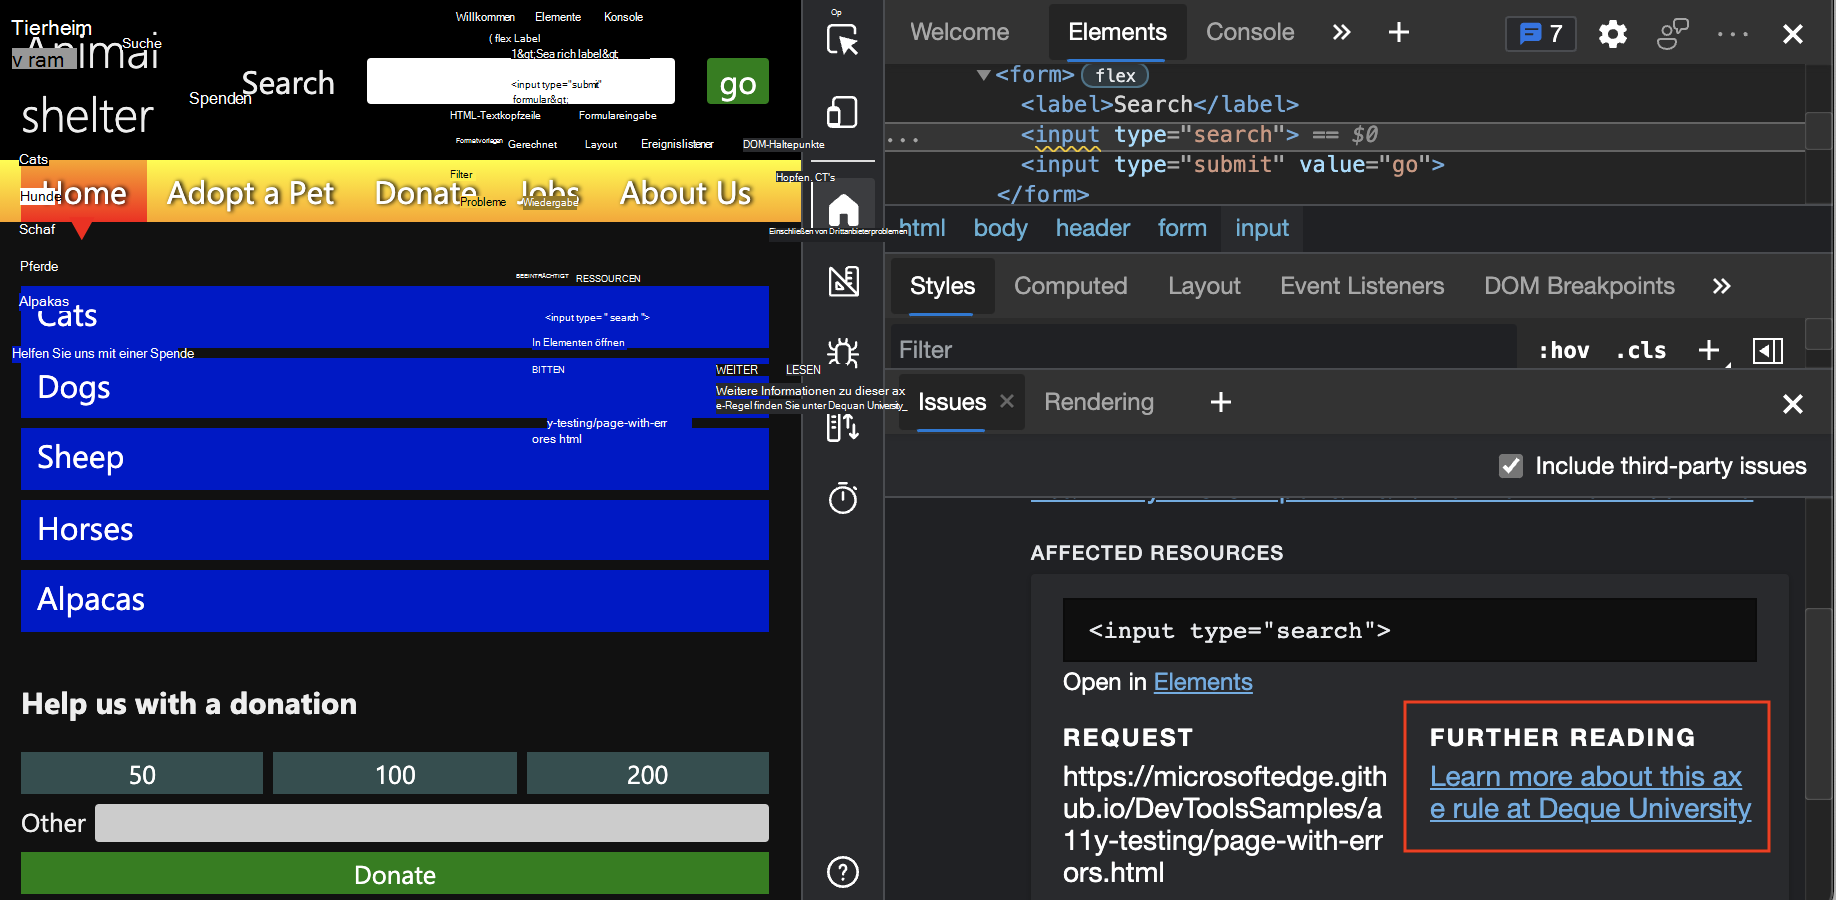Toggle the computed styles sidebar icon

[x=1768, y=350]
